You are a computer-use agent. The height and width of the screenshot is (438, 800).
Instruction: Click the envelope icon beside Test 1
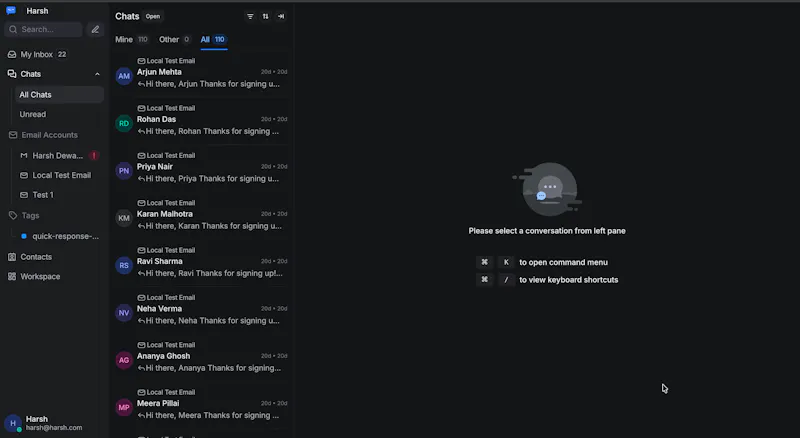click(x=23, y=195)
